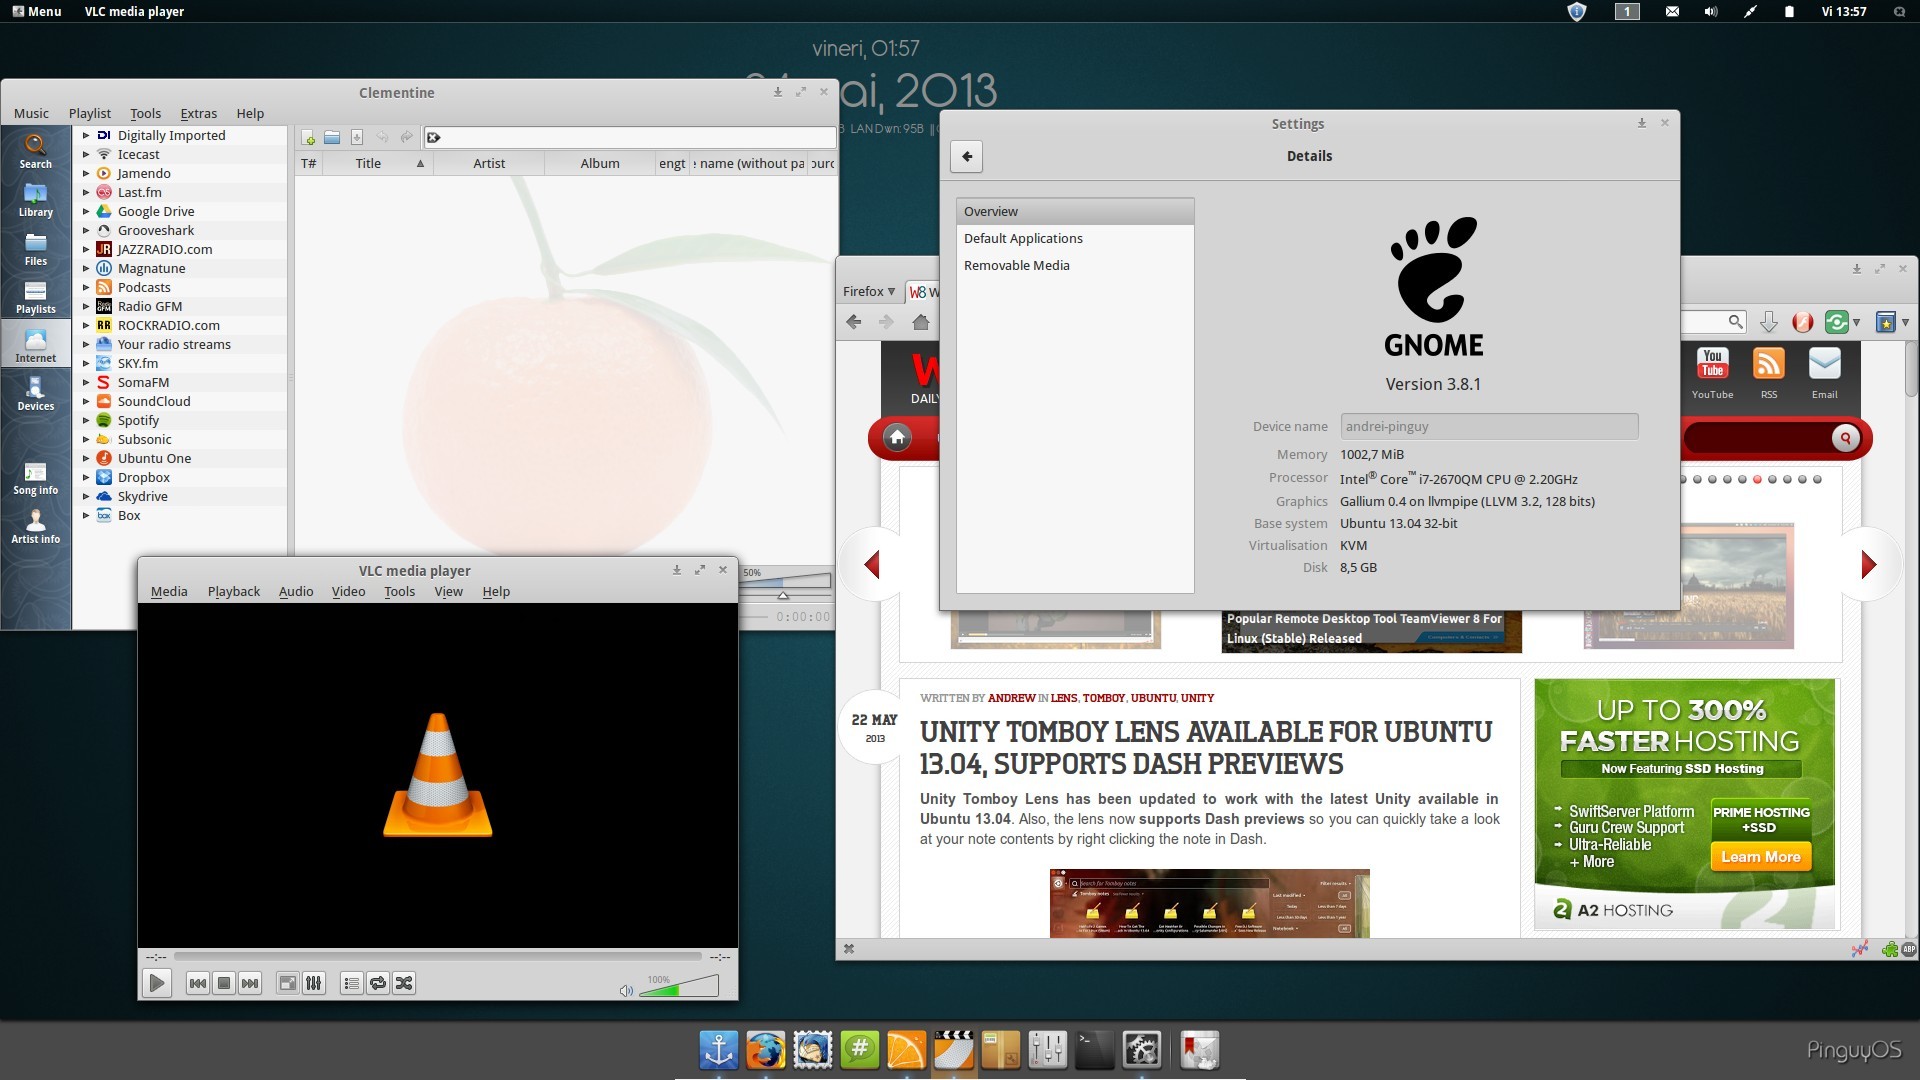Toggle VLC loop mode button

pyautogui.click(x=378, y=983)
